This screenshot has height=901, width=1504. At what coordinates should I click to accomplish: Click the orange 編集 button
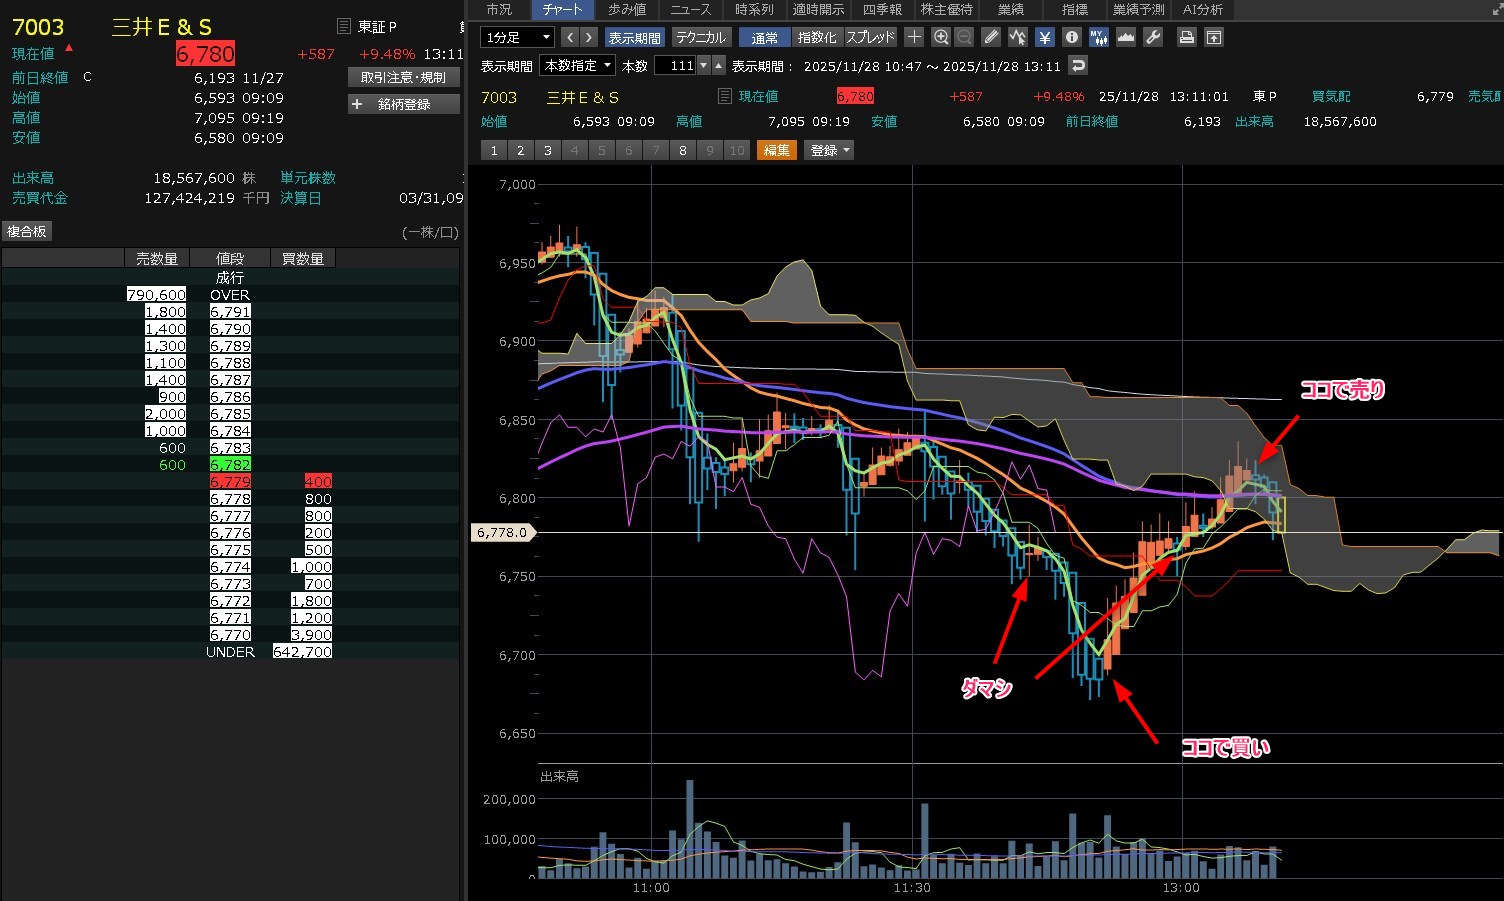point(776,150)
